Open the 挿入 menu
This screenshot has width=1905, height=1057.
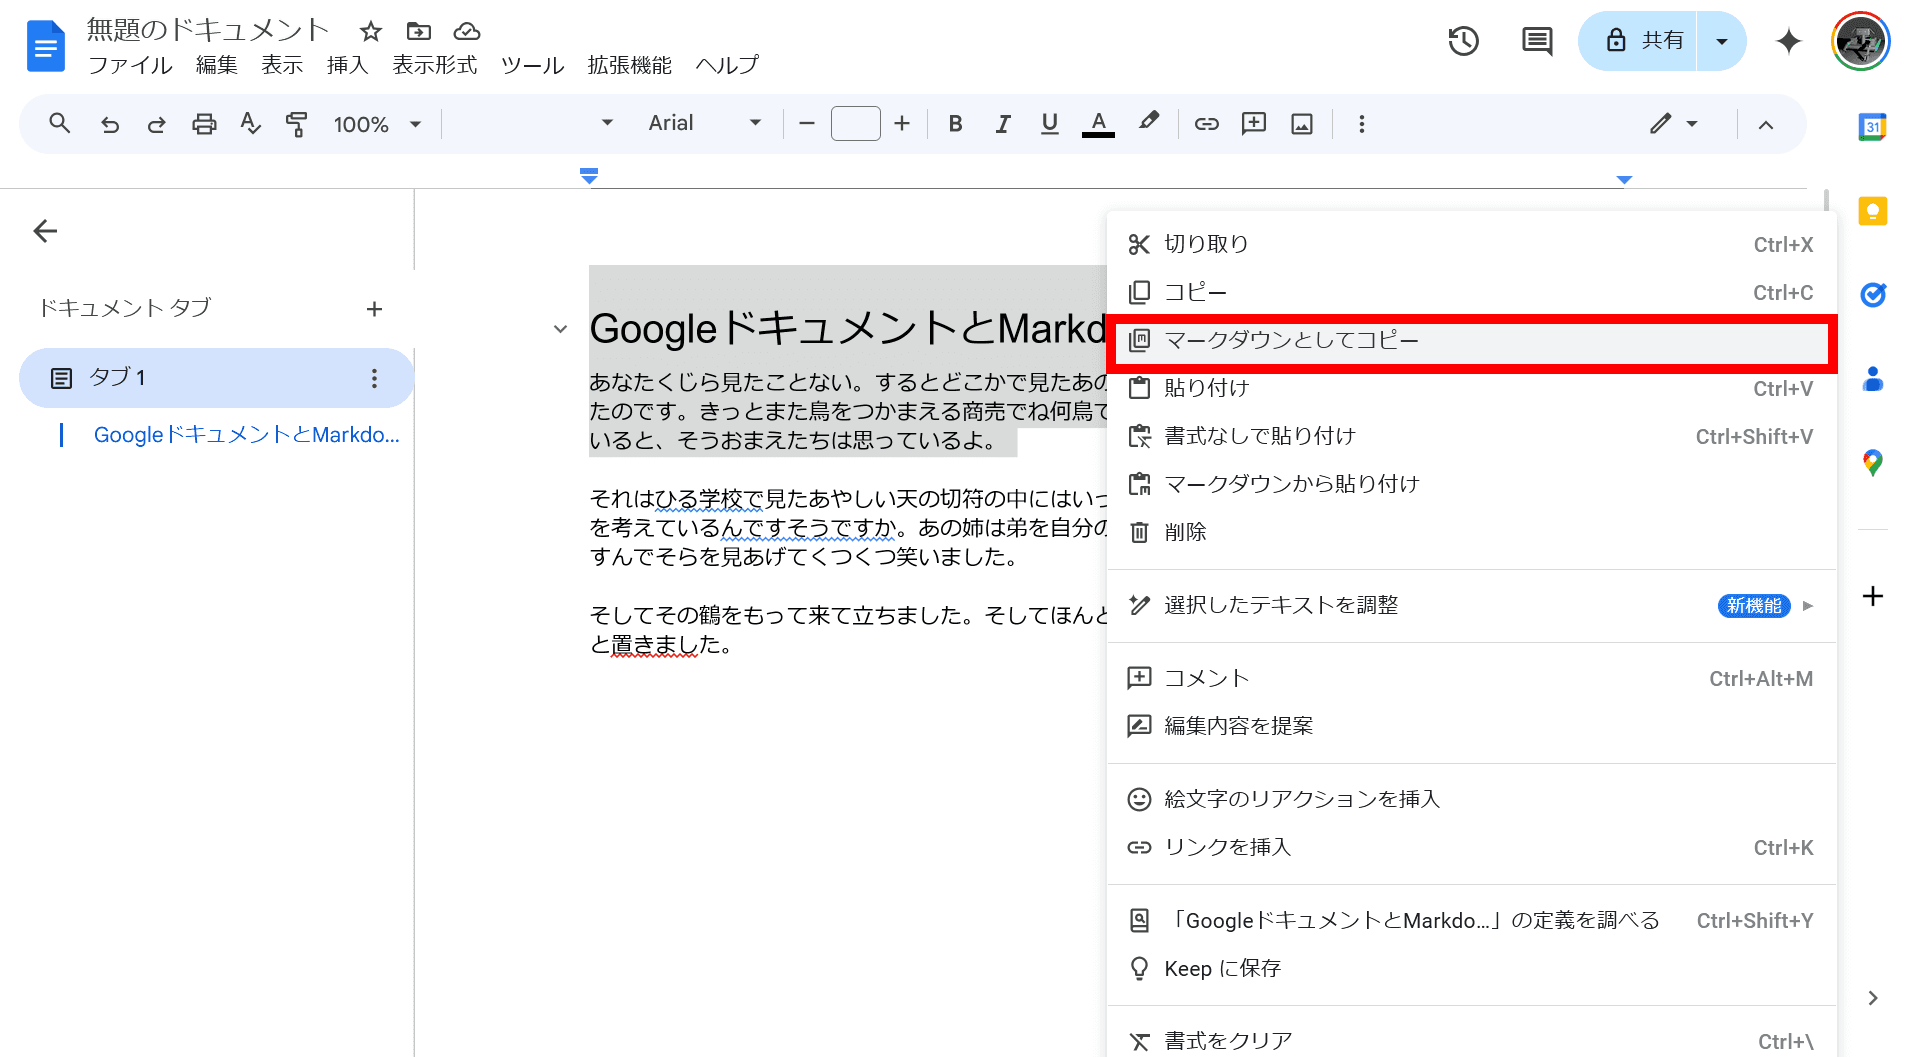click(x=348, y=65)
